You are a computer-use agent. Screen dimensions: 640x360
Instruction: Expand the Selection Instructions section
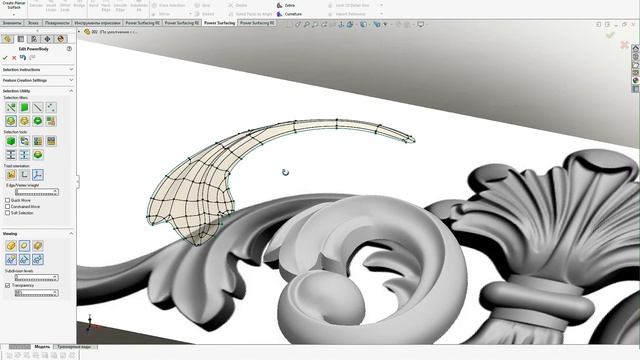coord(38,70)
